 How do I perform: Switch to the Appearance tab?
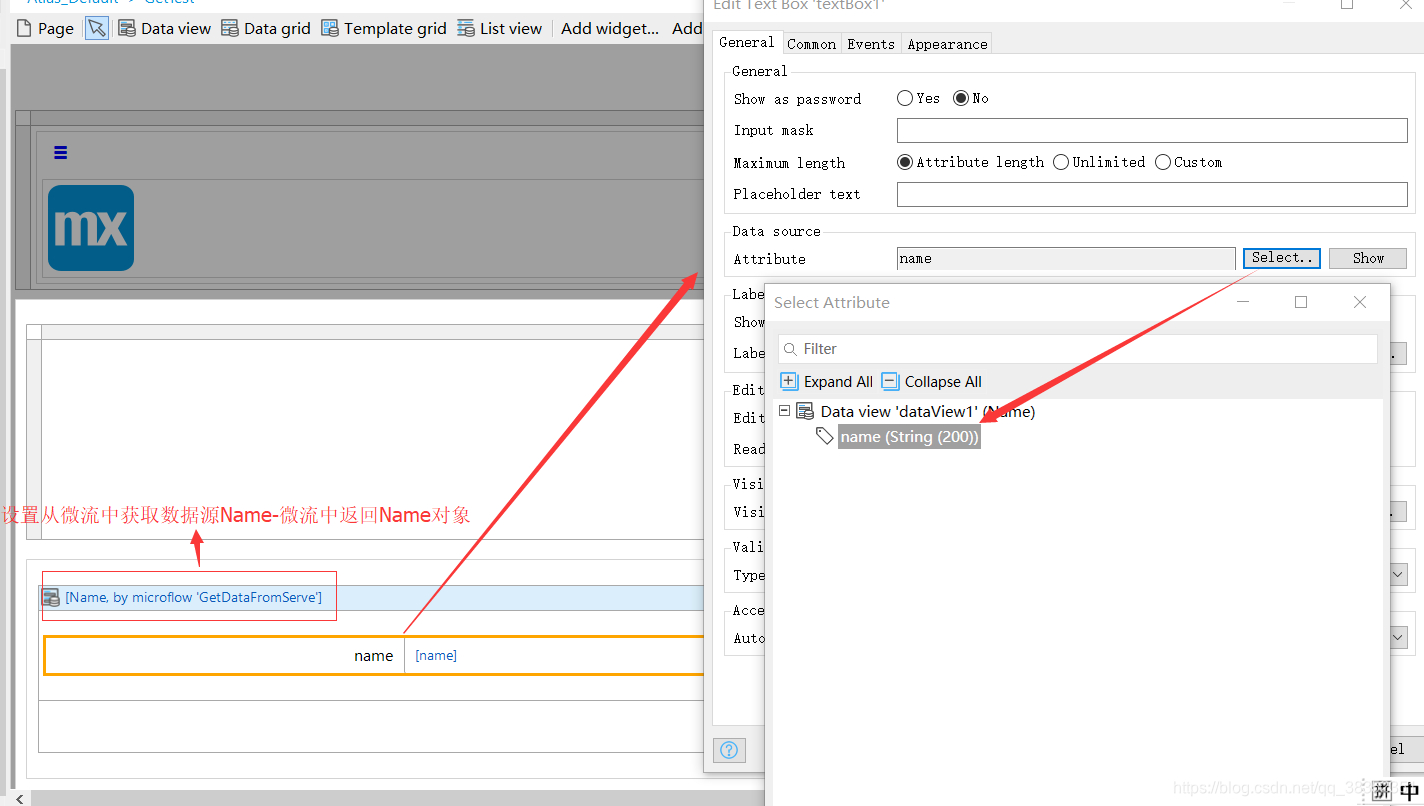point(947,44)
